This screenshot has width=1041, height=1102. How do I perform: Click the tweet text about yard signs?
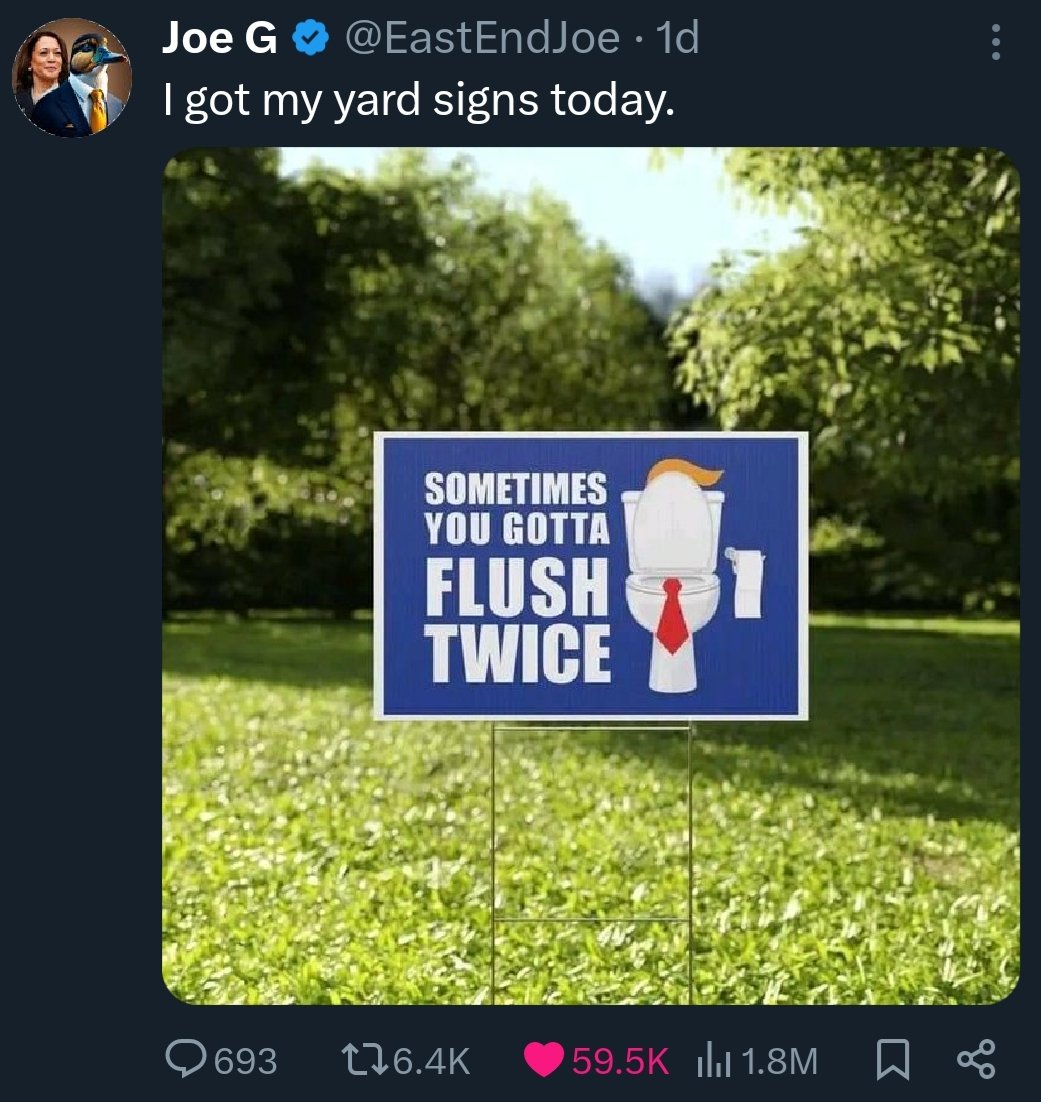click(419, 101)
